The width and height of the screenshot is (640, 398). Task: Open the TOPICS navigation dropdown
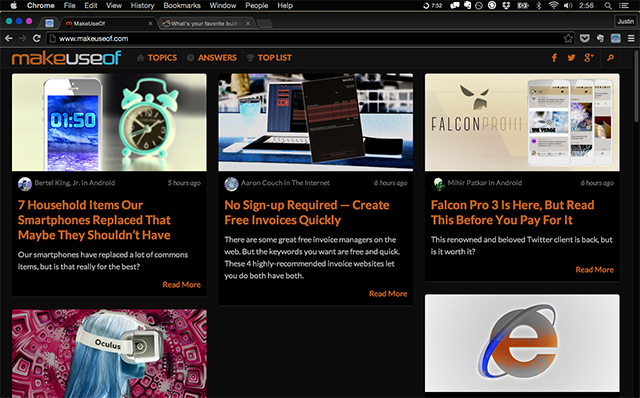pyautogui.click(x=157, y=58)
